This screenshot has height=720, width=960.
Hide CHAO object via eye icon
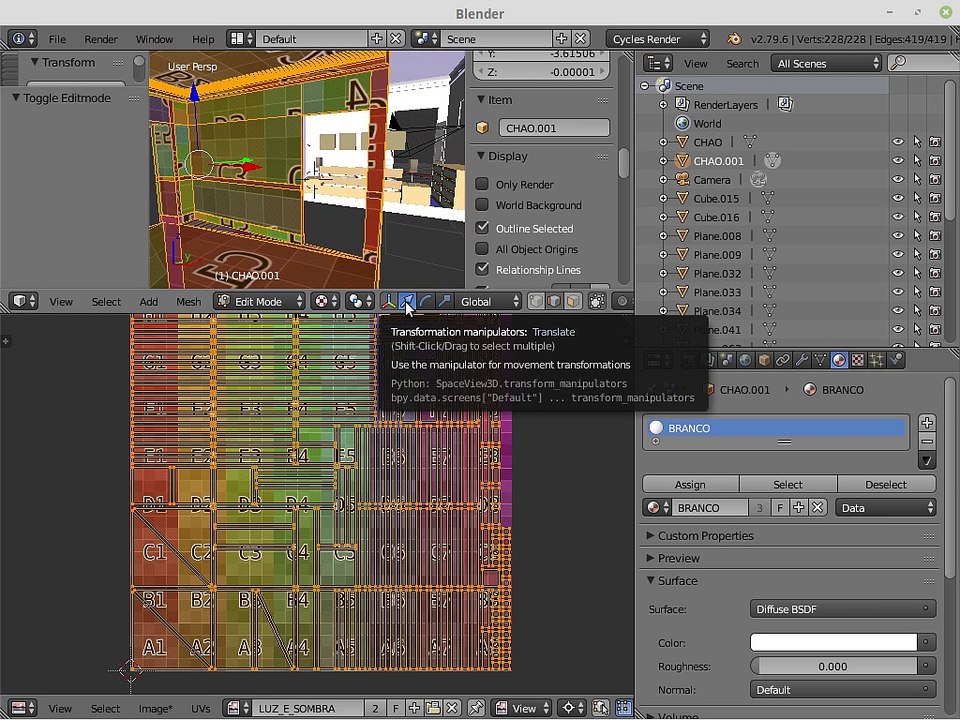(x=898, y=141)
